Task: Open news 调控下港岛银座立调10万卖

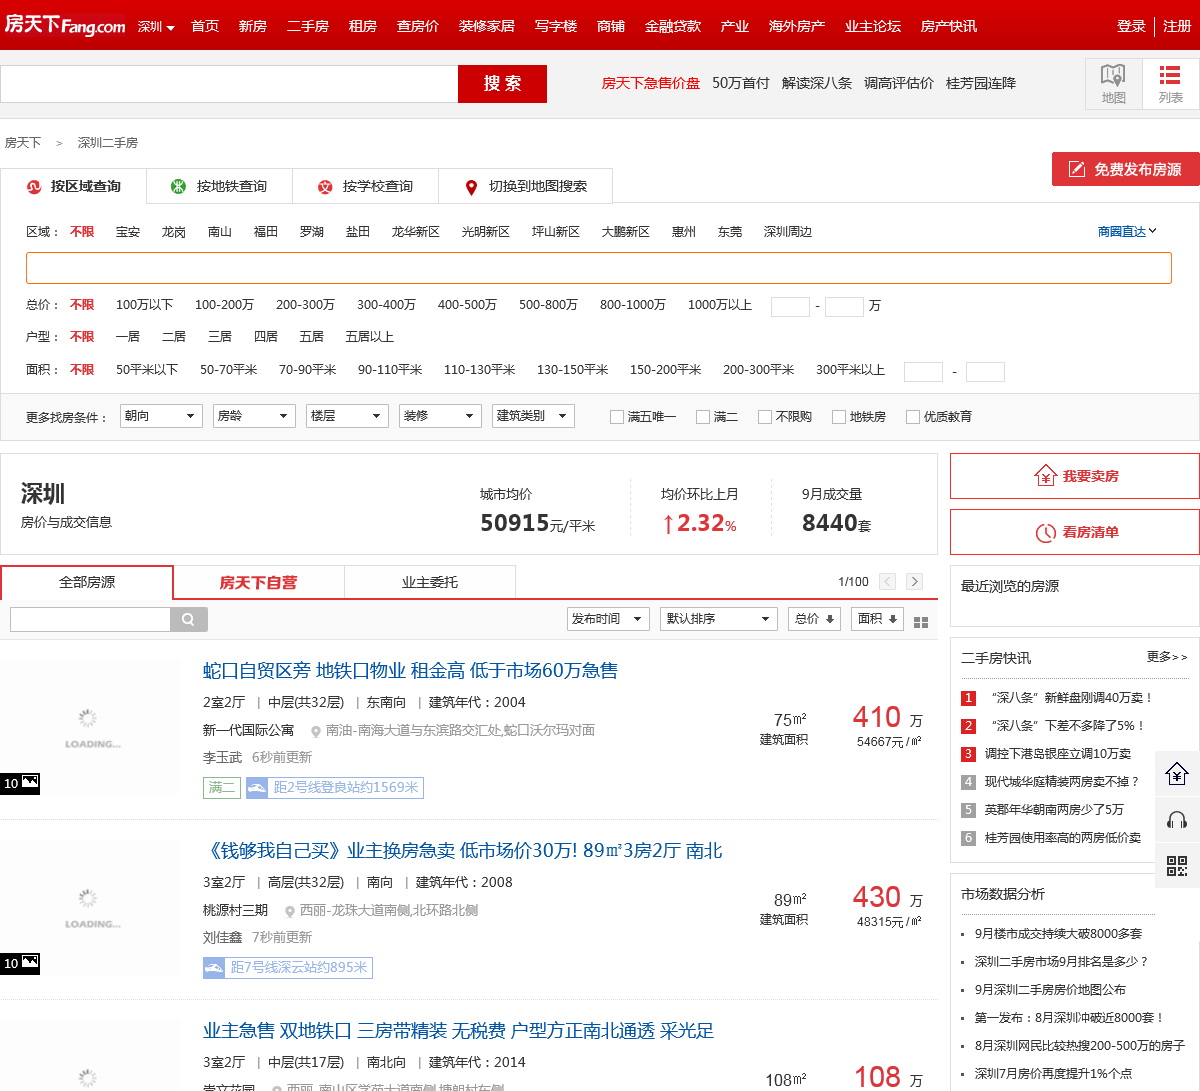Action: tap(1058, 754)
